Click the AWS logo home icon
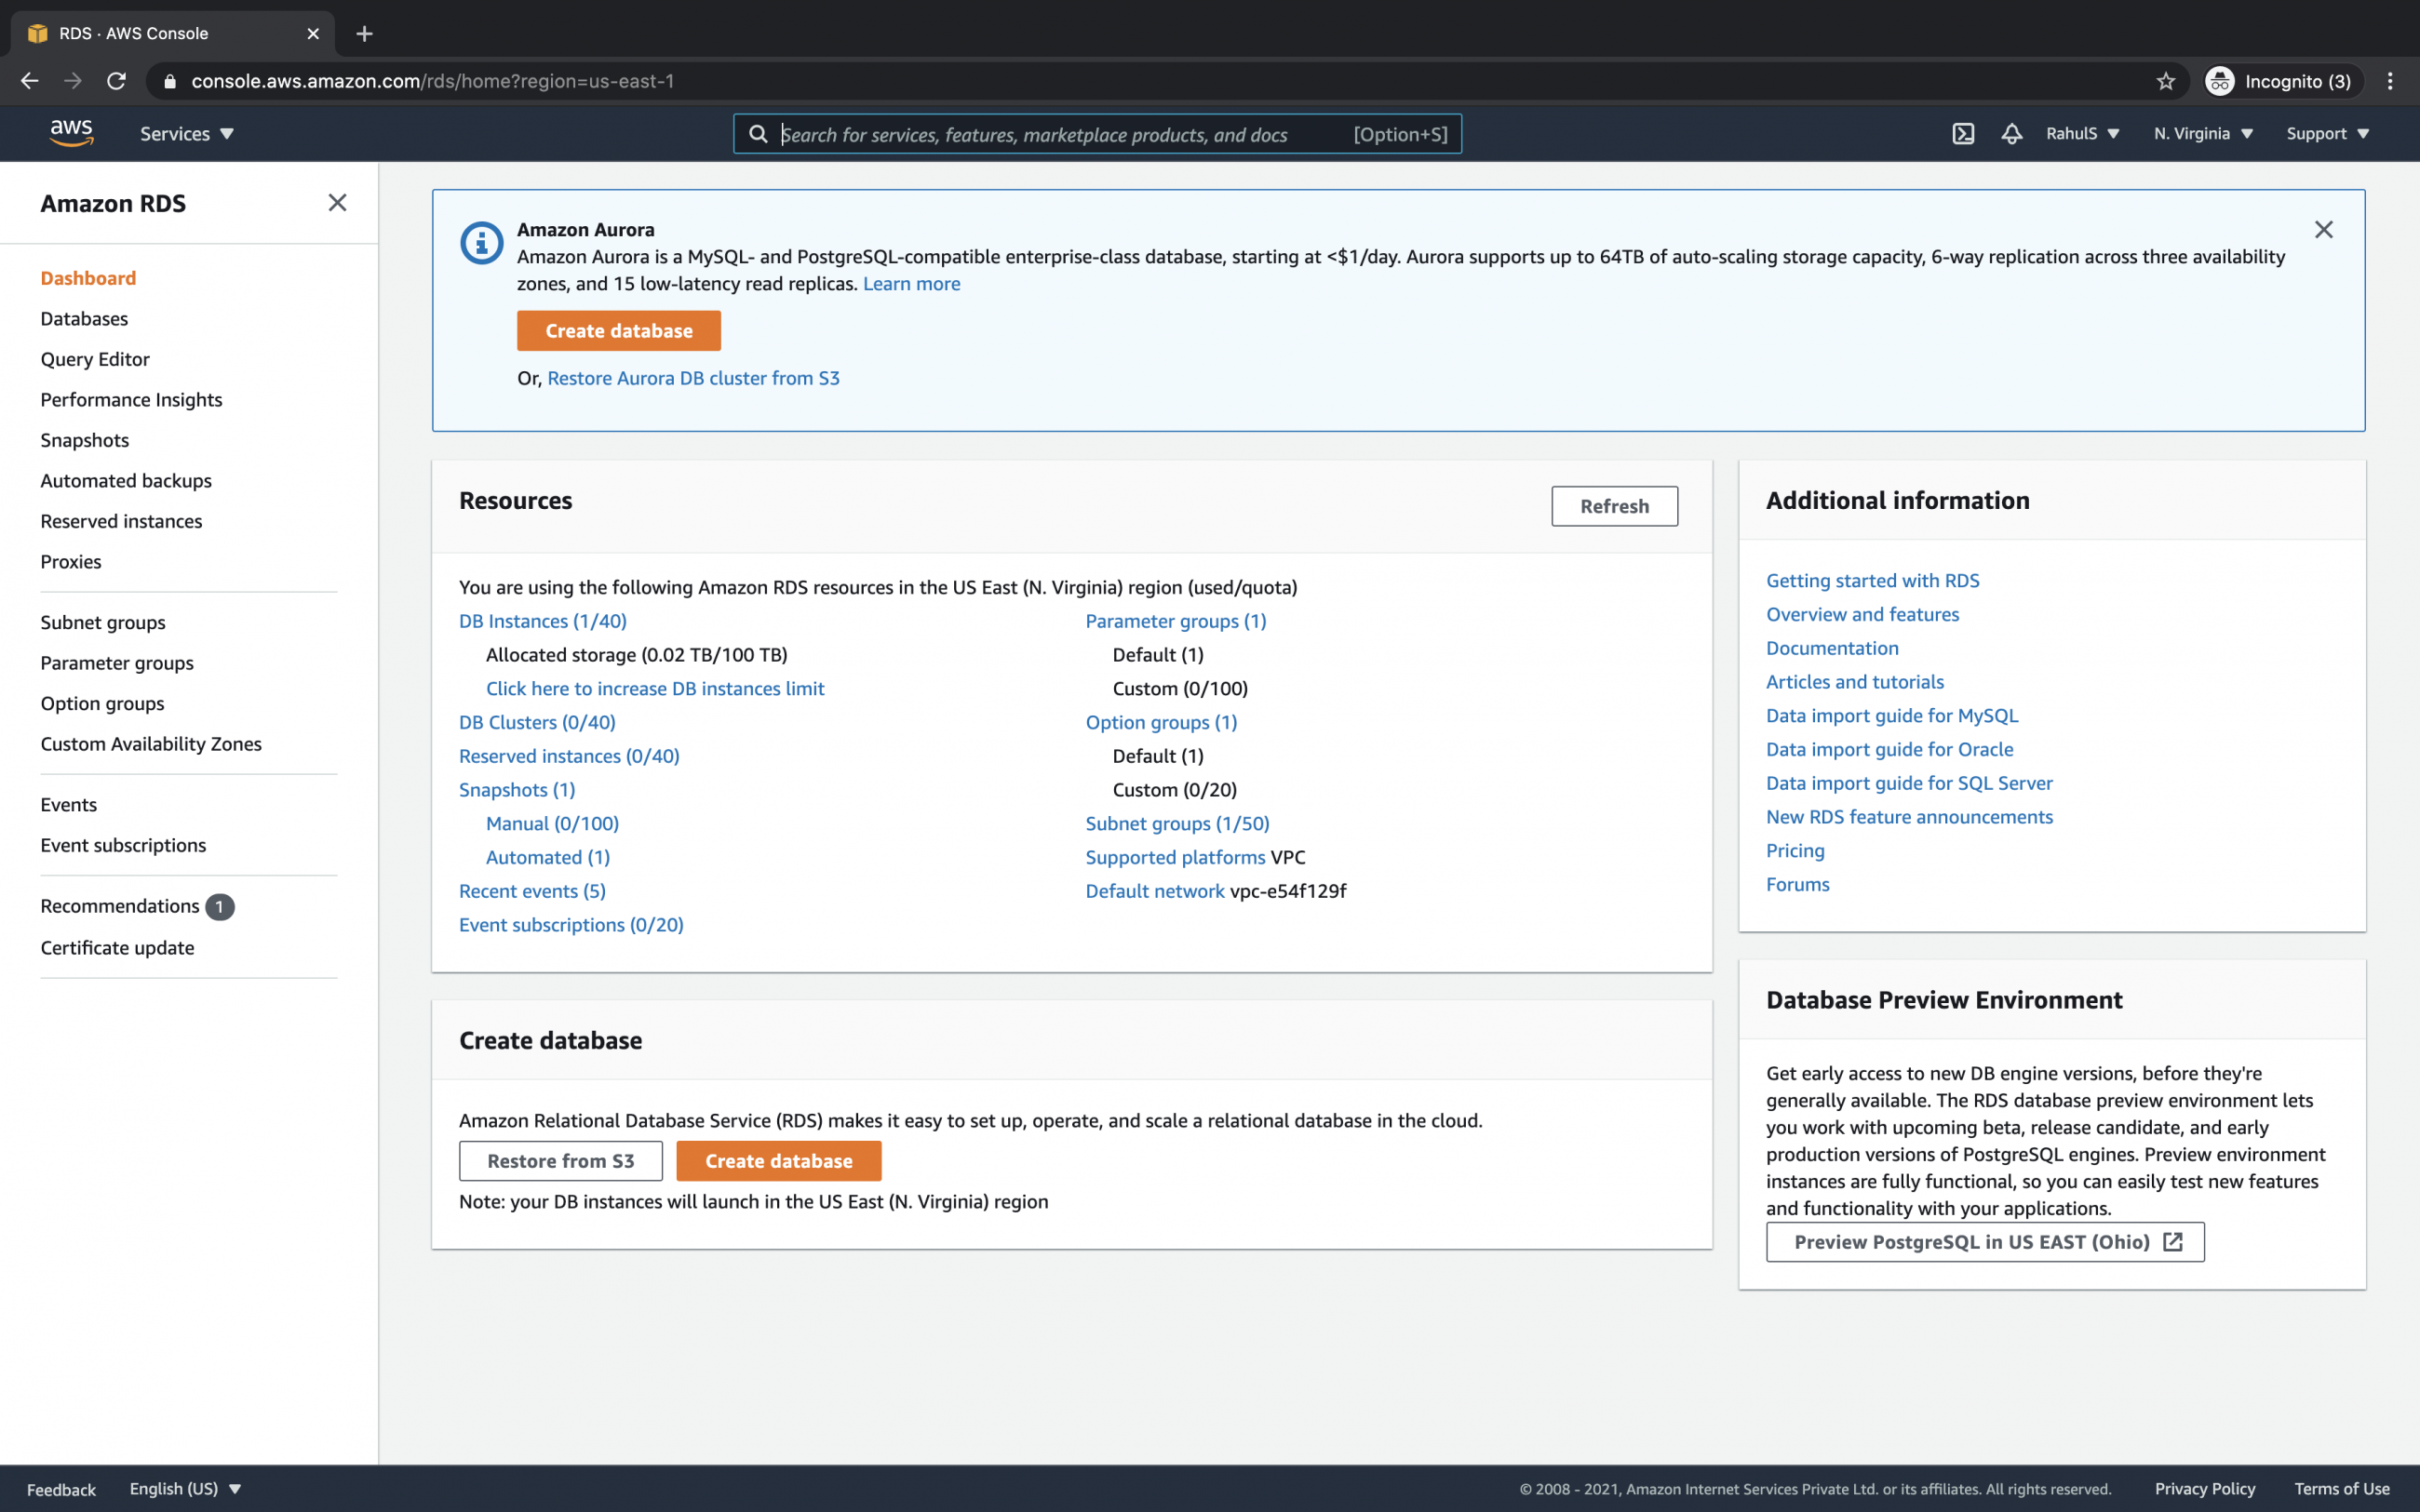 71,133
